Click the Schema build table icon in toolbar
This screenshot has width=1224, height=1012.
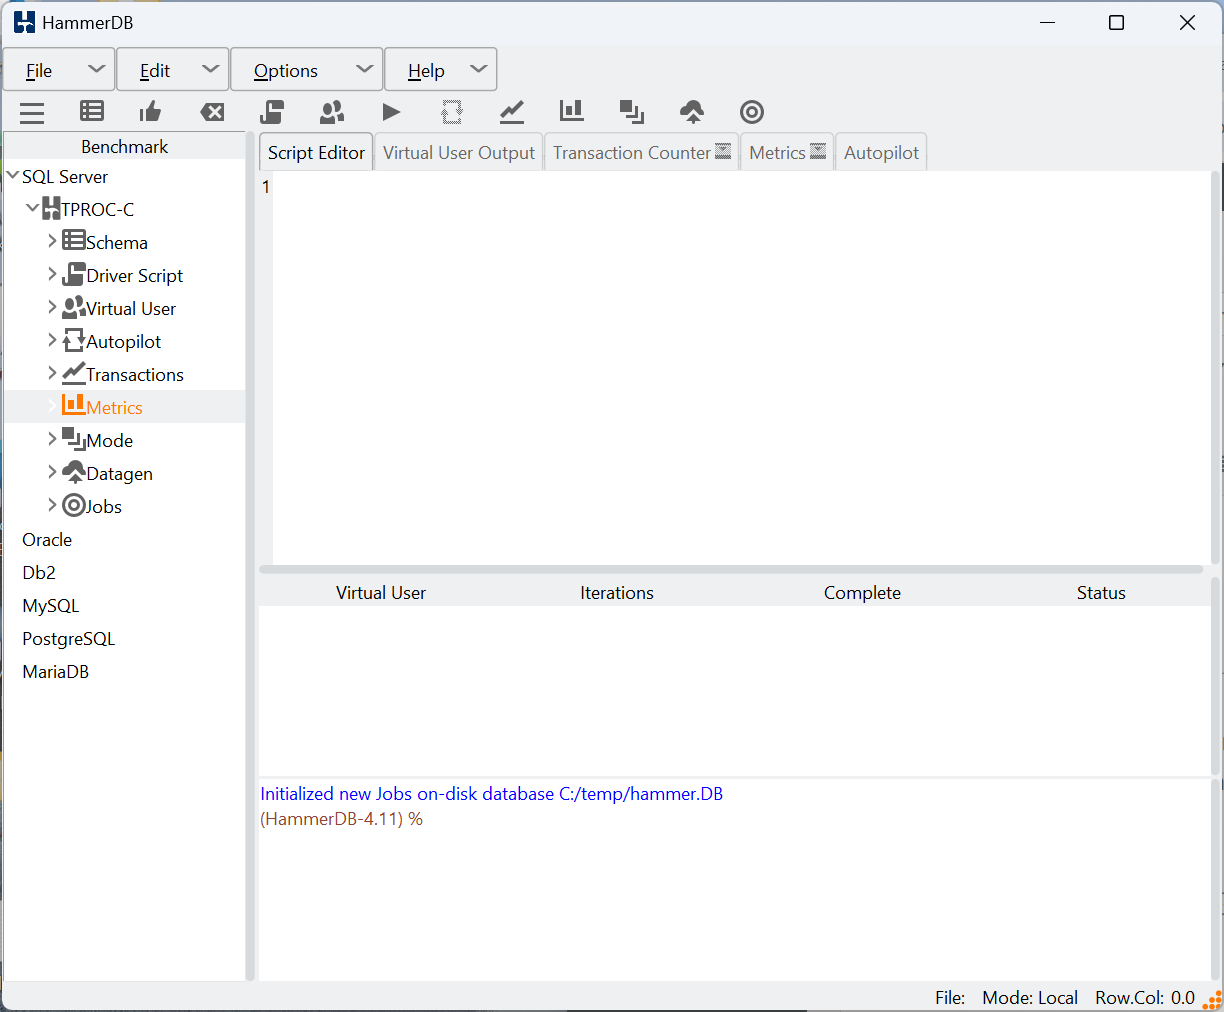click(92, 111)
